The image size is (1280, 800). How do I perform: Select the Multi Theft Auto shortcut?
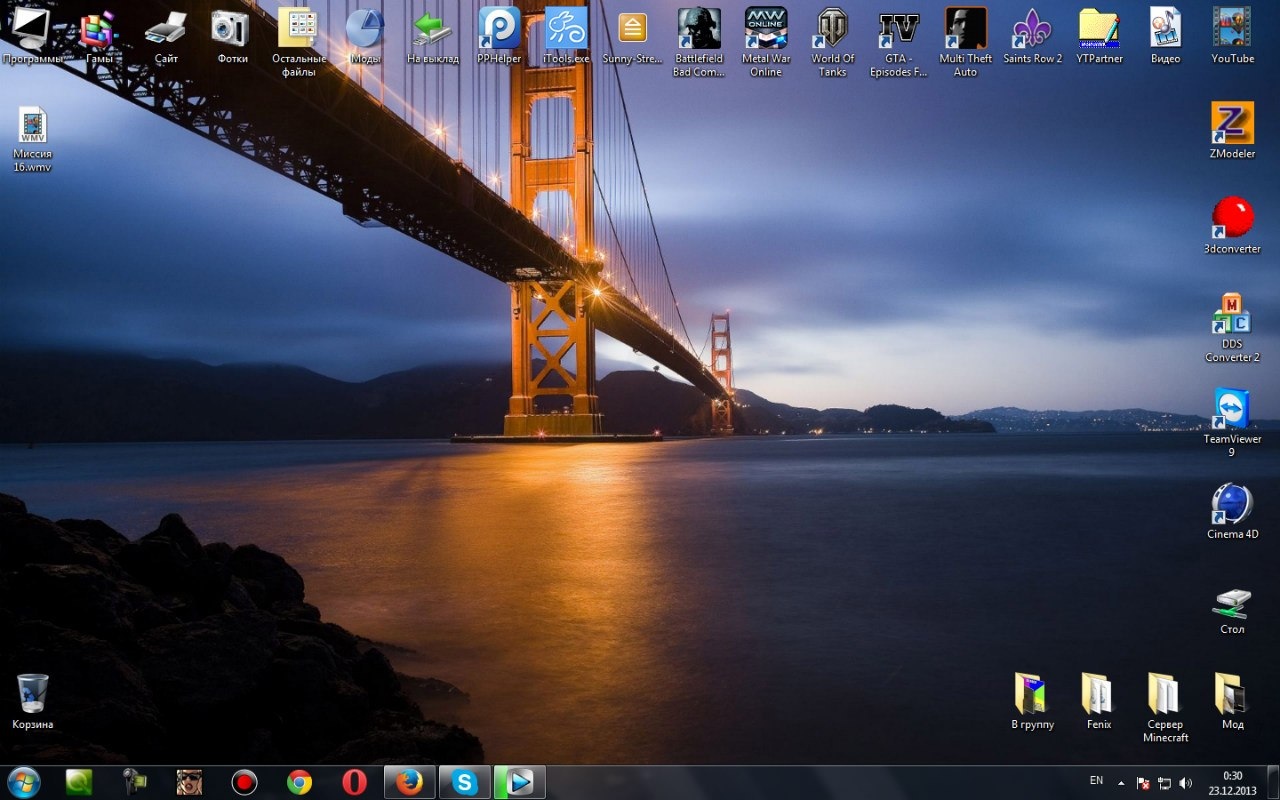[965, 29]
